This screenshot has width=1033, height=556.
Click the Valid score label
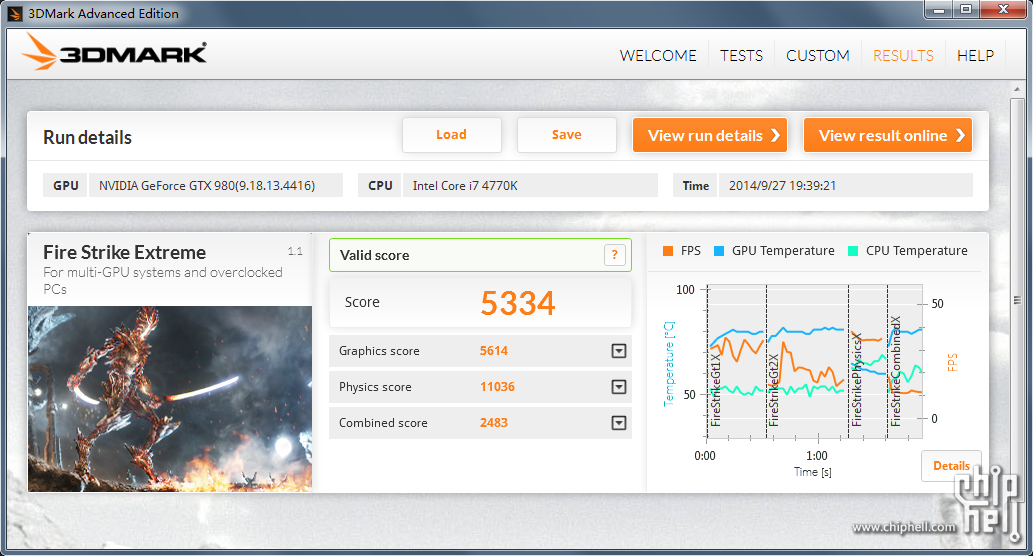pos(374,256)
